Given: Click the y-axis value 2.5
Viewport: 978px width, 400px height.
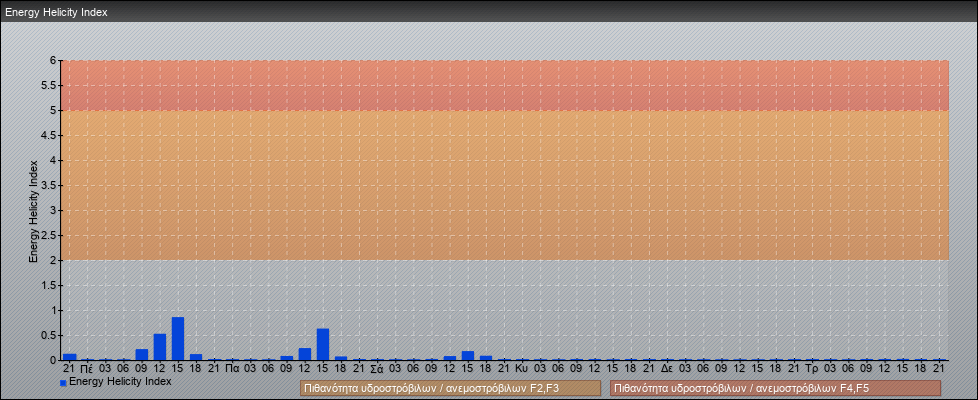Looking at the screenshot, I should tap(49, 235).
